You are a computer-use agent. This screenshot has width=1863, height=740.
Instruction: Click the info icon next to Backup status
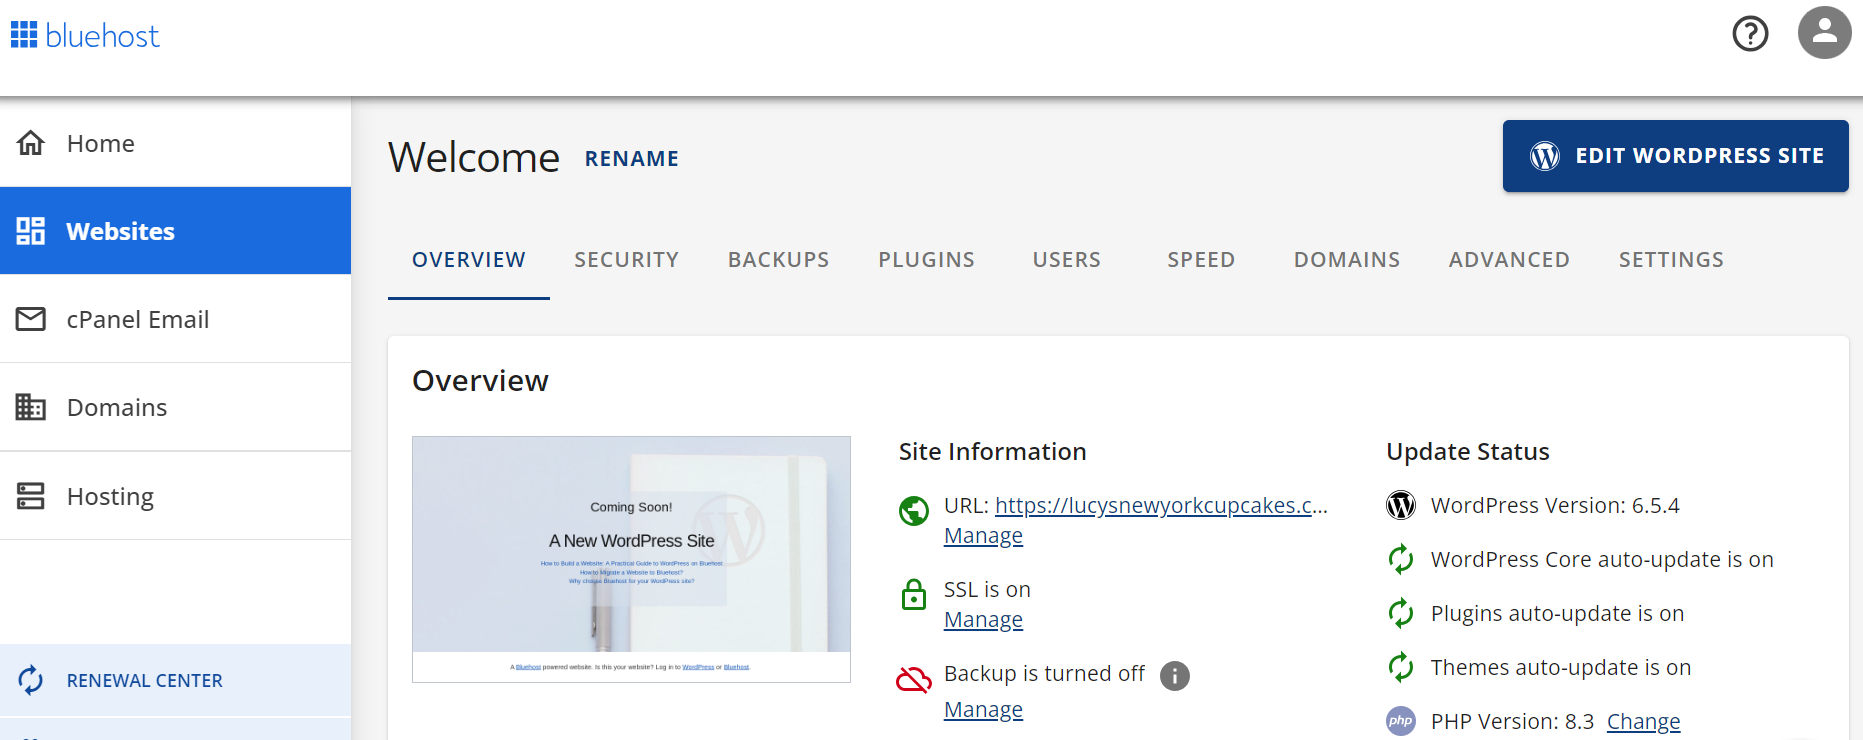1175,676
